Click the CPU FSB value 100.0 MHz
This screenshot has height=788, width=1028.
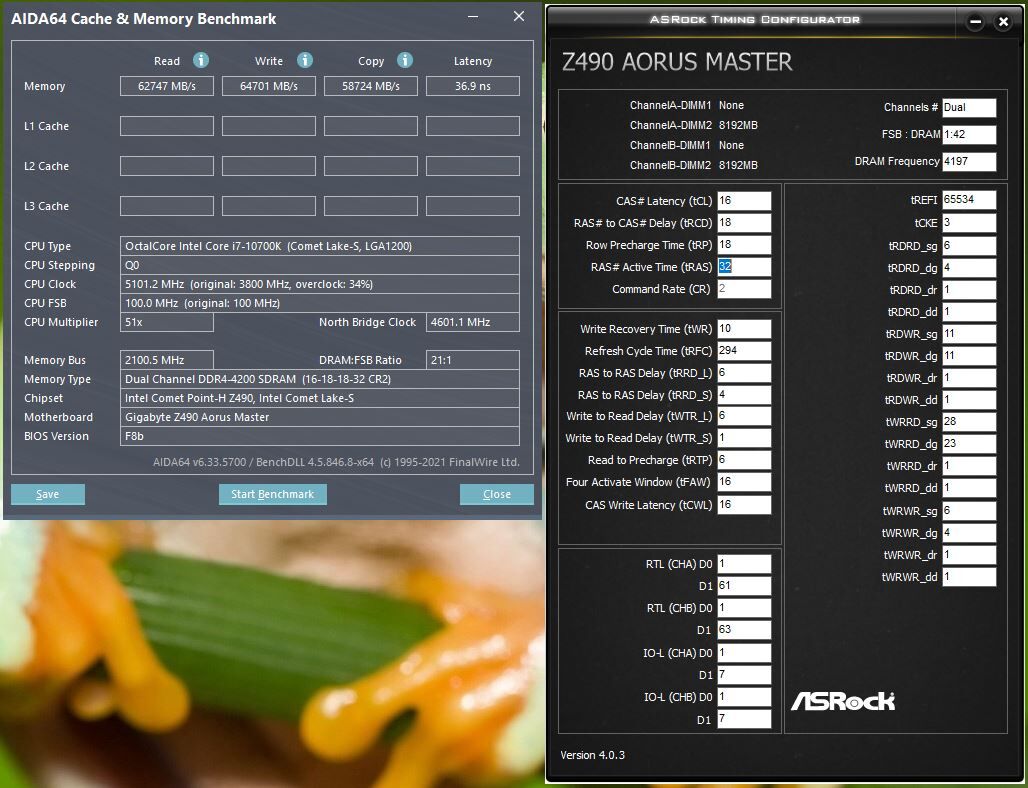click(320, 303)
